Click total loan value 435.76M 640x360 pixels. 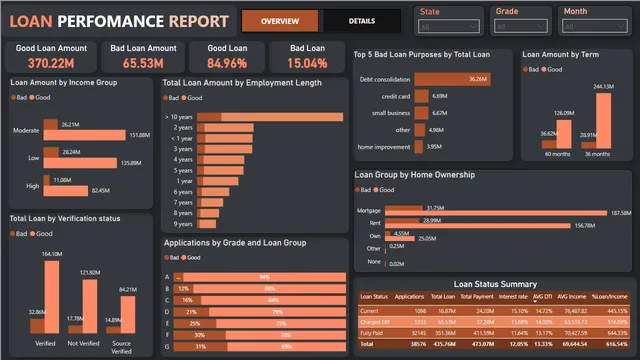tap(446, 344)
